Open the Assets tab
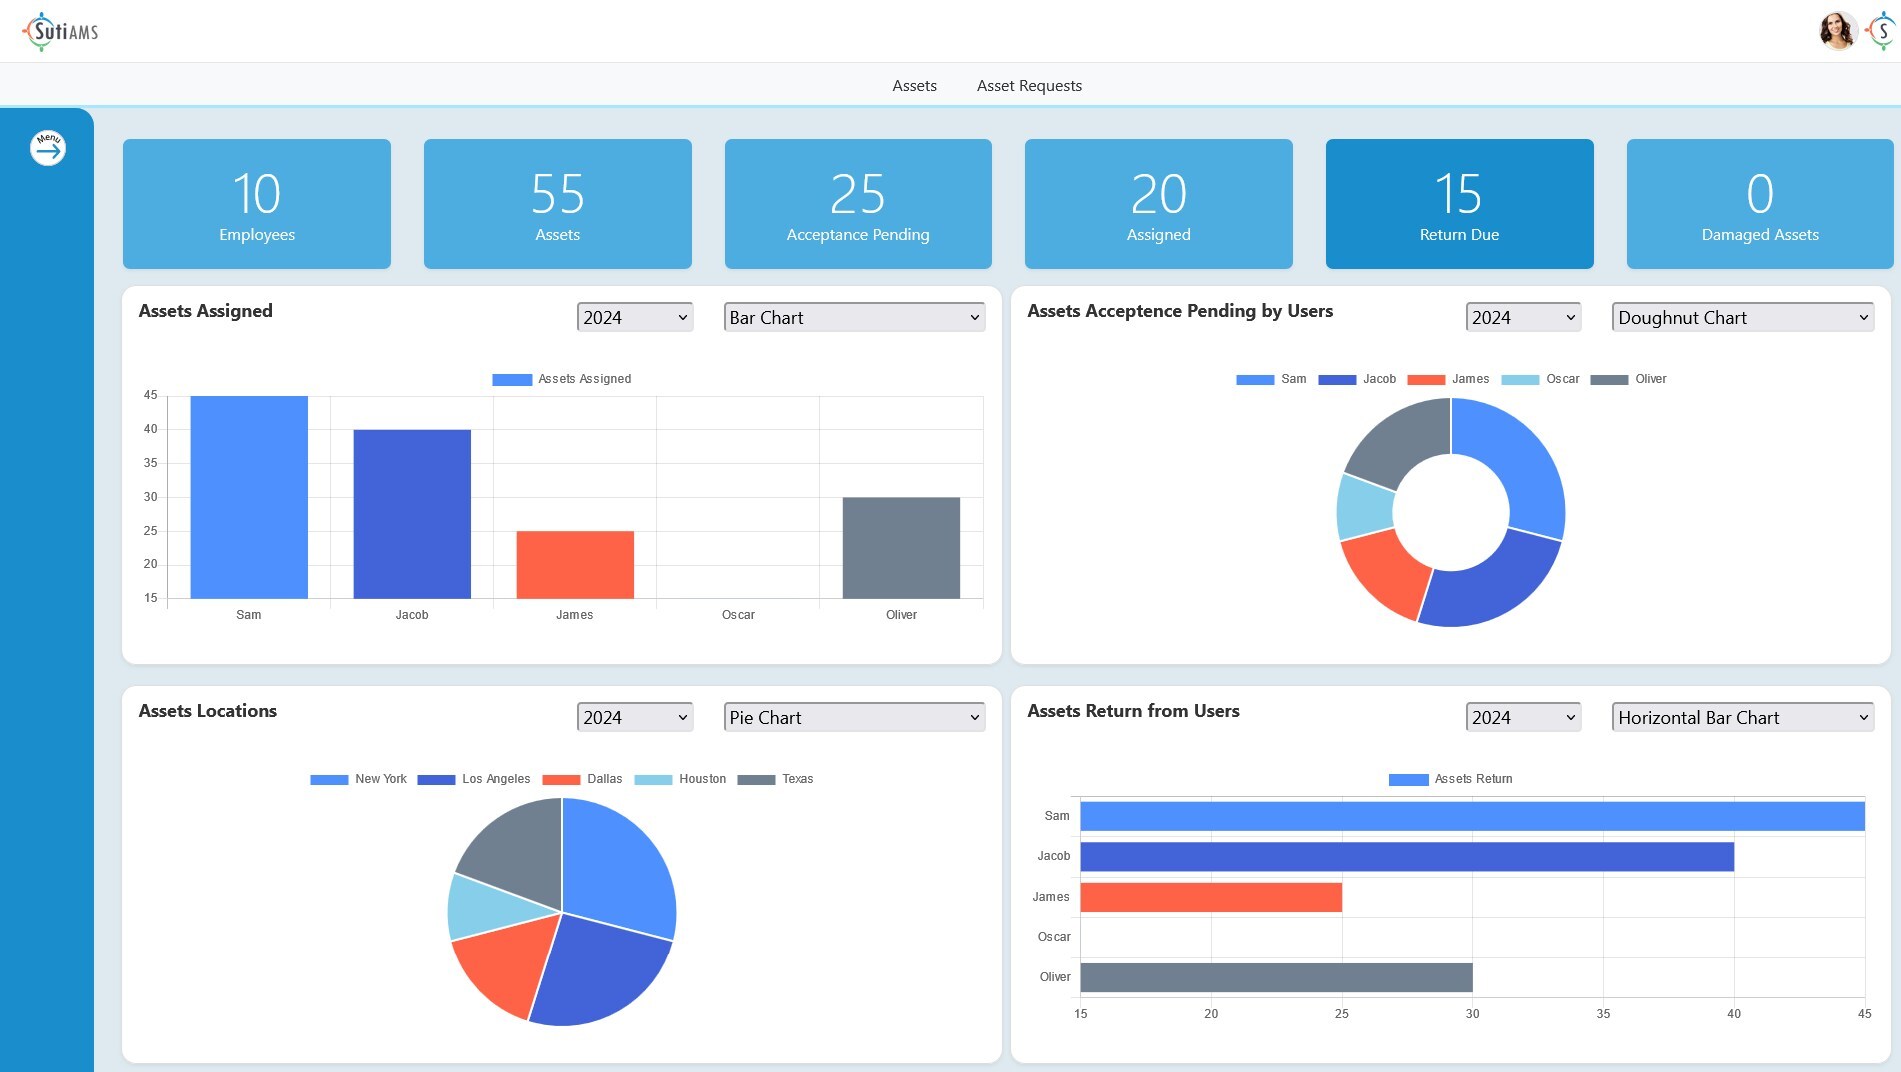Image resolution: width=1901 pixels, height=1072 pixels. click(x=914, y=86)
